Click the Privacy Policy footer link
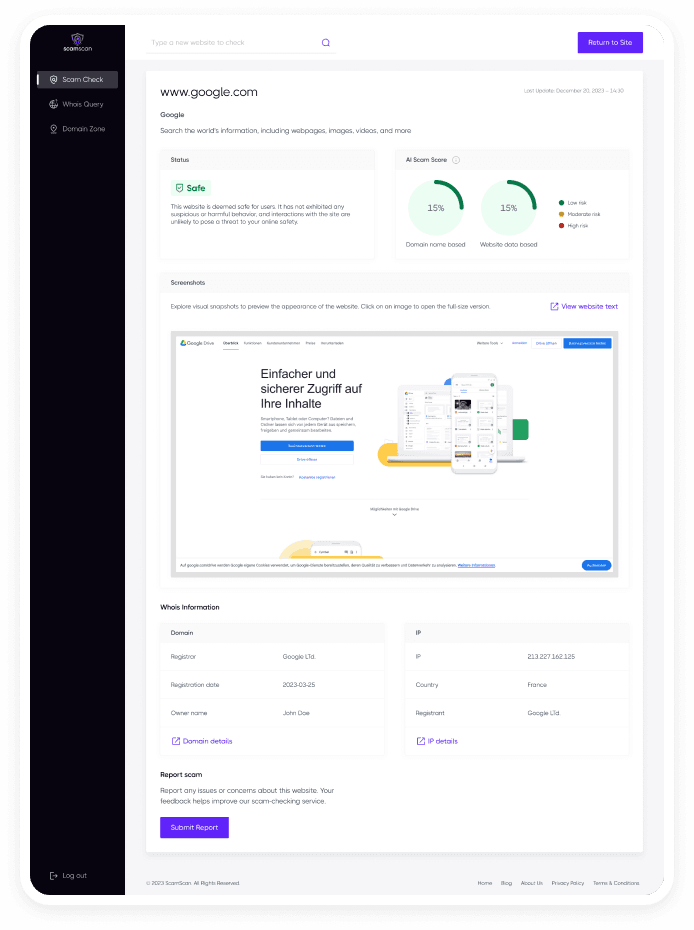This screenshot has width=694, height=930. pyautogui.click(x=568, y=883)
